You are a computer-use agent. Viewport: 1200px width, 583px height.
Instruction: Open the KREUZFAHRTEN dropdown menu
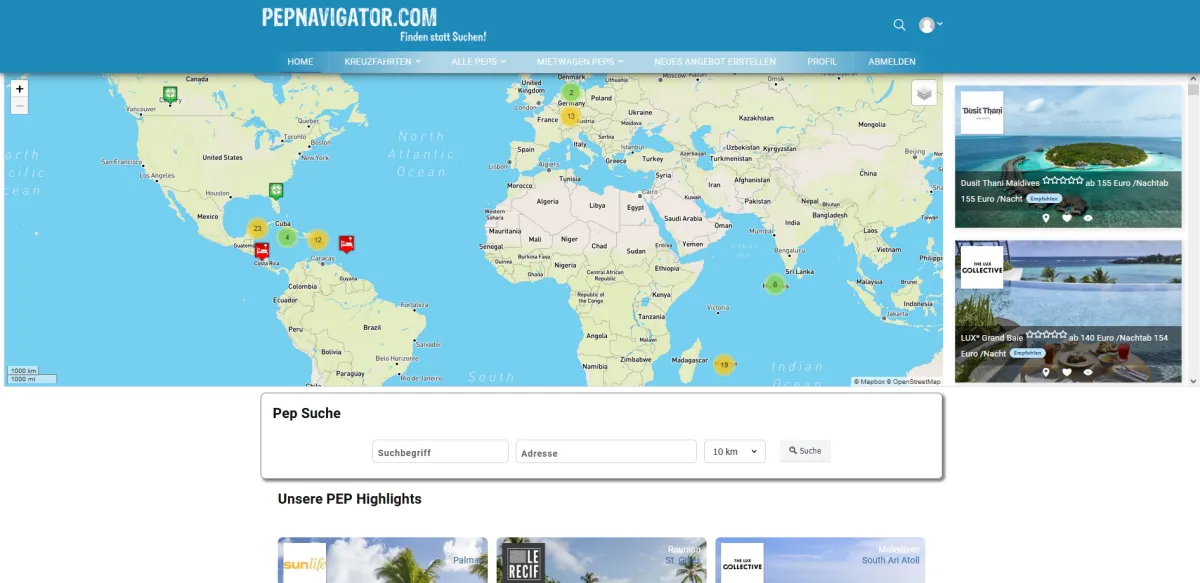point(380,61)
